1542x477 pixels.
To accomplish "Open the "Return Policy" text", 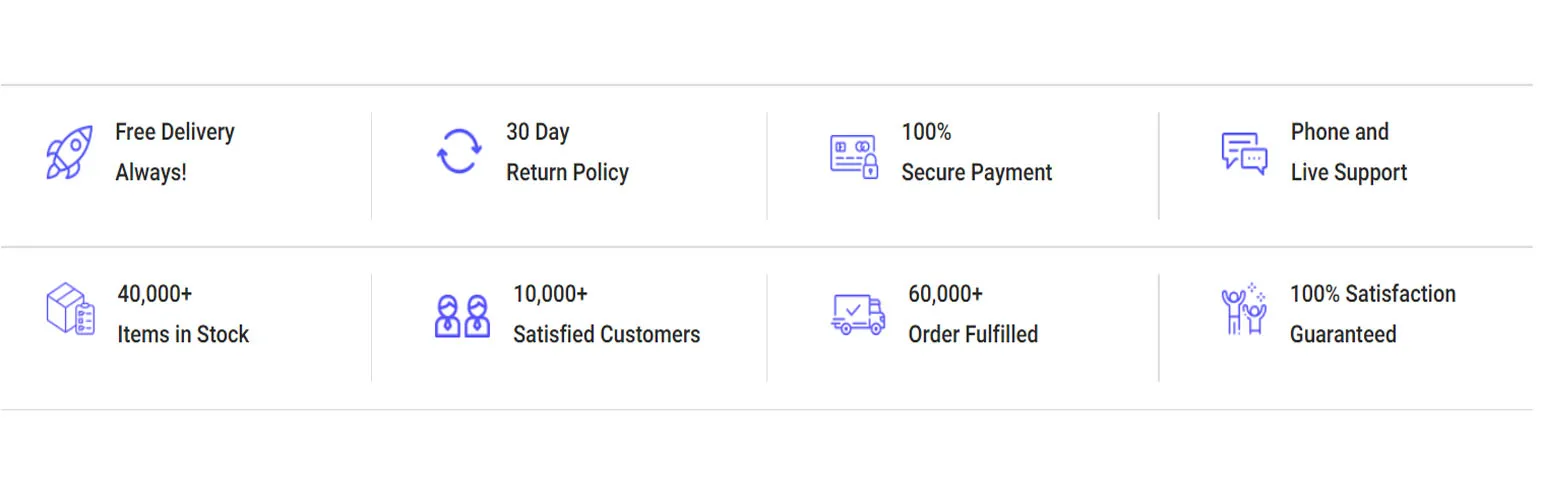I will pos(567,172).
